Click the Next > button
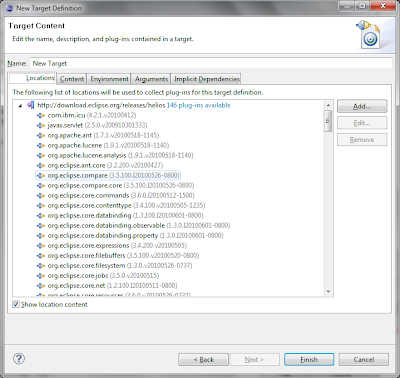 254,360
